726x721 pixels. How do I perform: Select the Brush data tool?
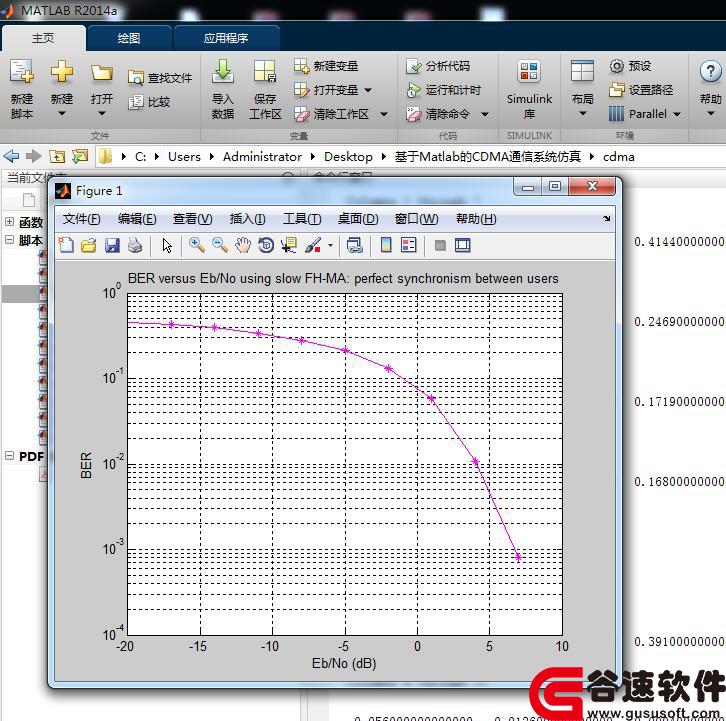point(313,245)
